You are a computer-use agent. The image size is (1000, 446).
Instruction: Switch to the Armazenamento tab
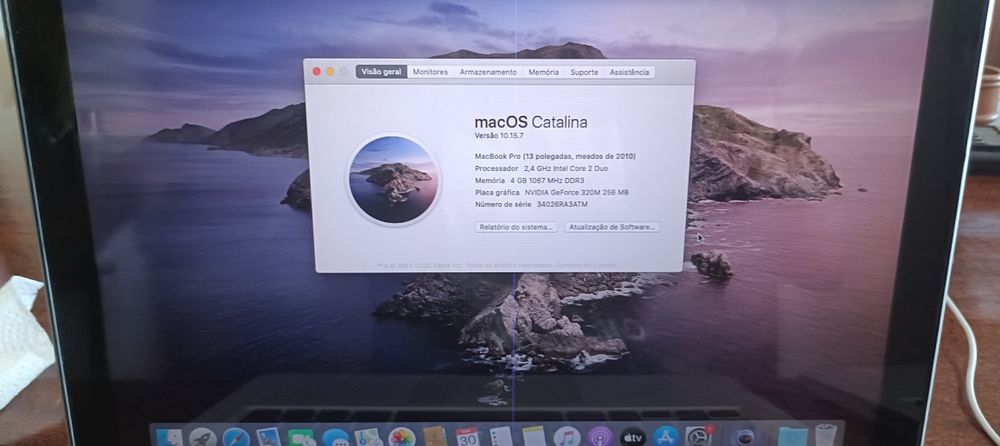pos(488,72)
